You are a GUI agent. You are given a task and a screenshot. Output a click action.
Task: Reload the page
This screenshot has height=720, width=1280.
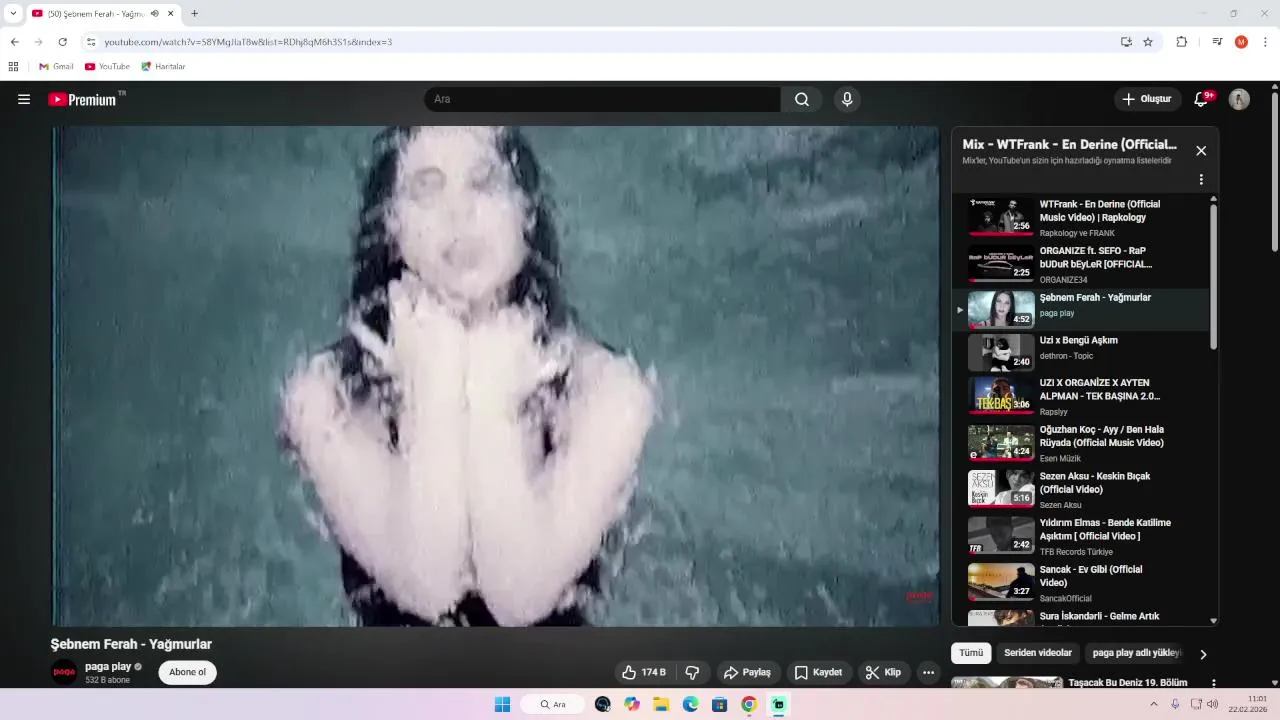(62, 42)
